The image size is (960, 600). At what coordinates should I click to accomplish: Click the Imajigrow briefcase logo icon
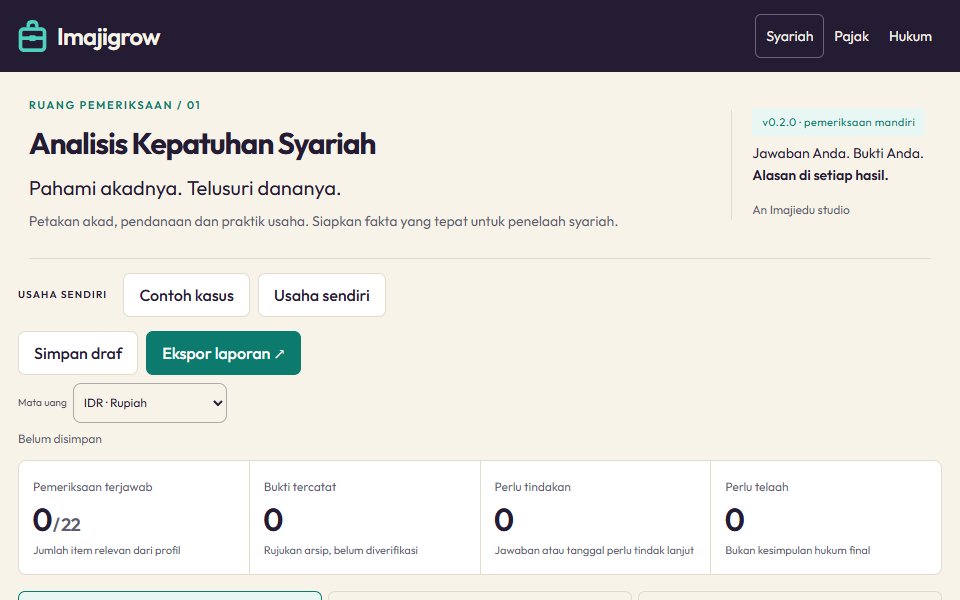[32, 36]
